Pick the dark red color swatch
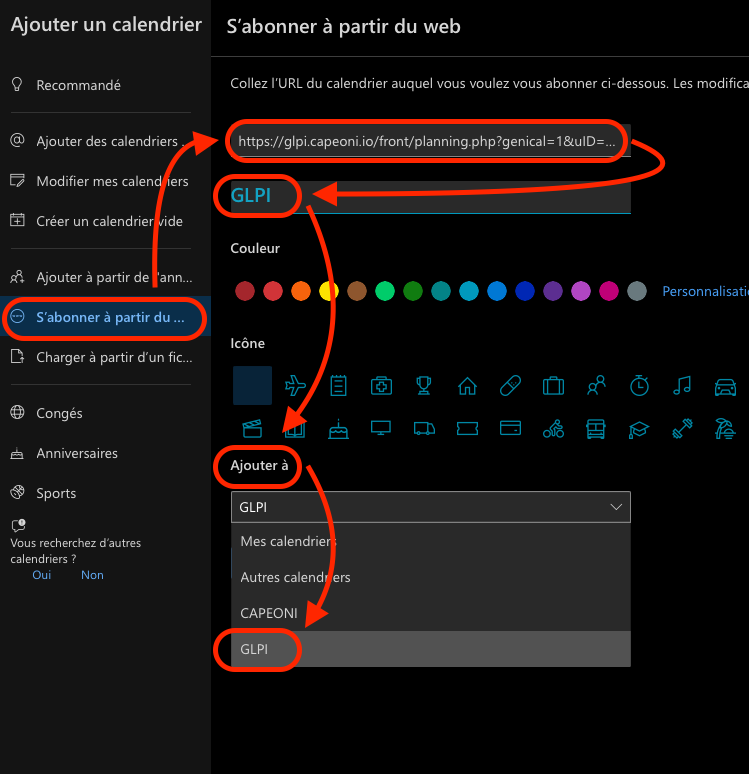Screen dimensions: 749x774 245,291
